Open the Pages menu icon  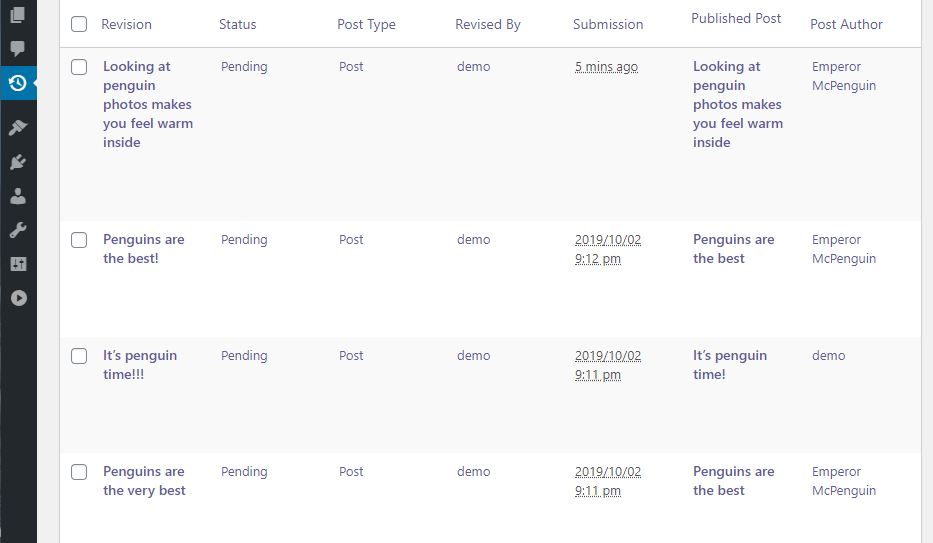coord(18,15)
